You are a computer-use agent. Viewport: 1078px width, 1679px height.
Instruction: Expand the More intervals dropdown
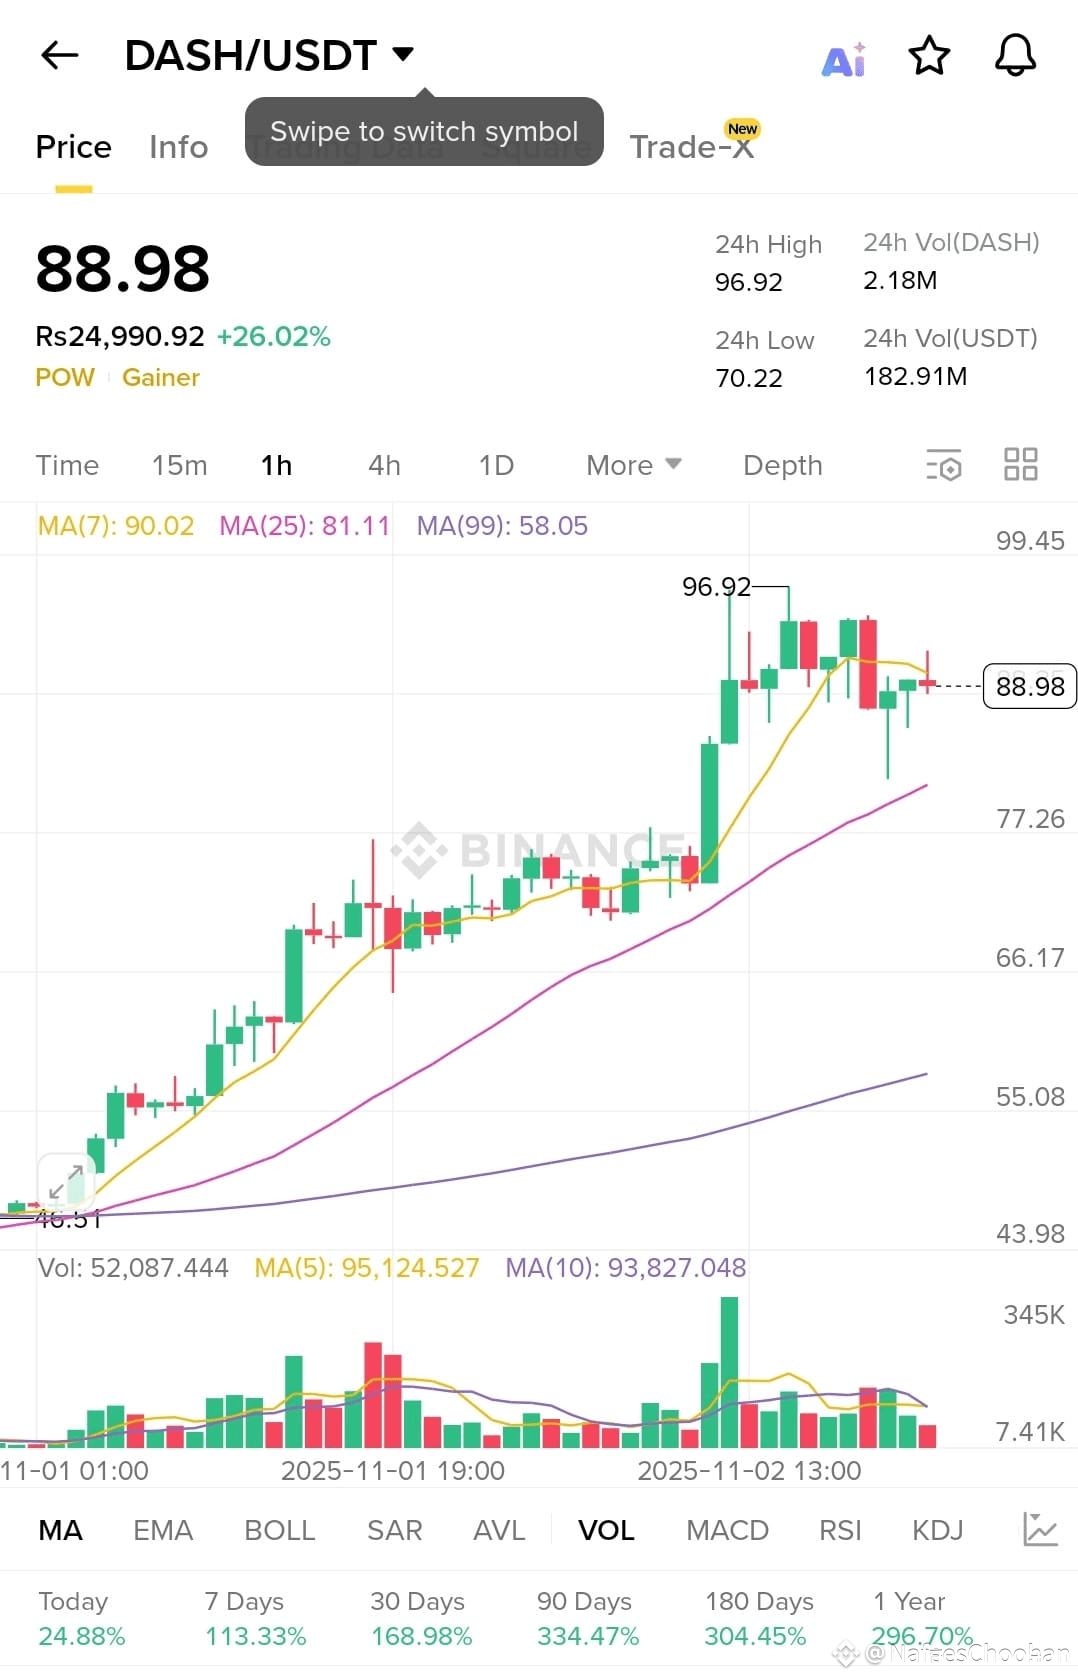pos(634,465)
